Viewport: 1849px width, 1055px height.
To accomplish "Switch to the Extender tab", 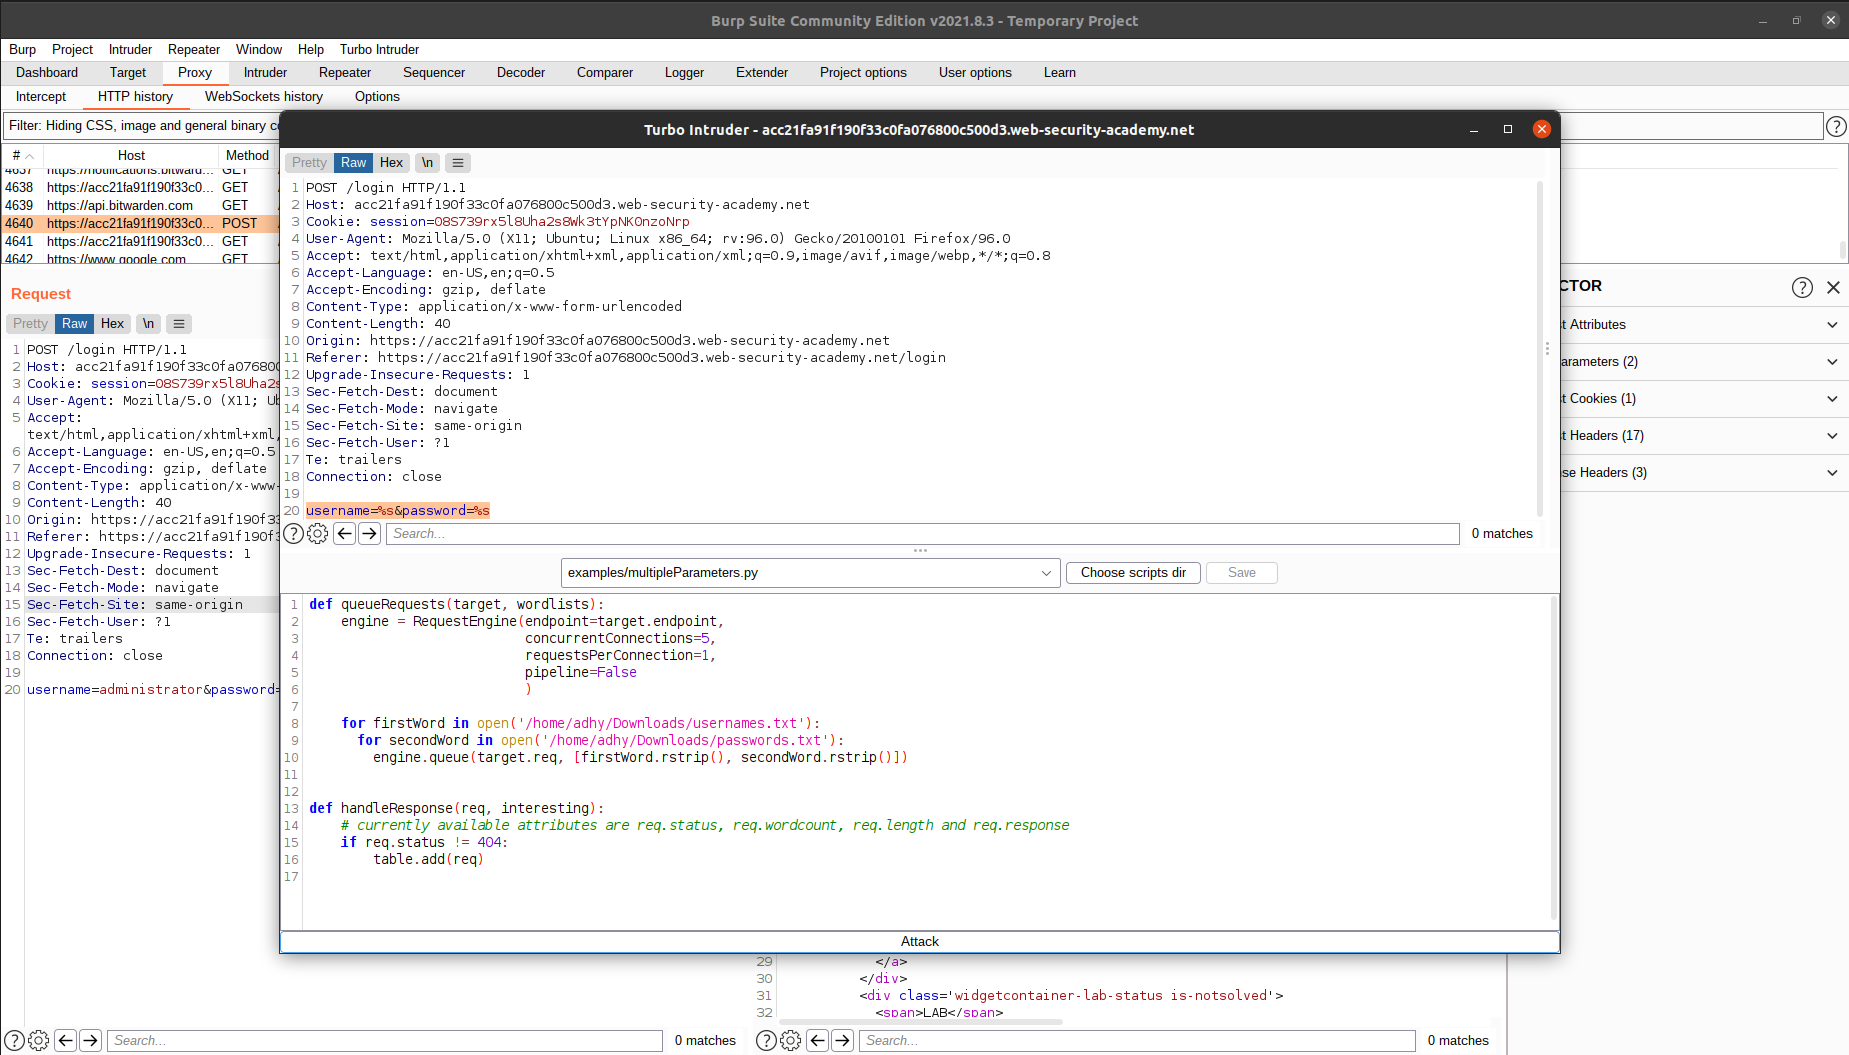I will (x=762, y=73).
